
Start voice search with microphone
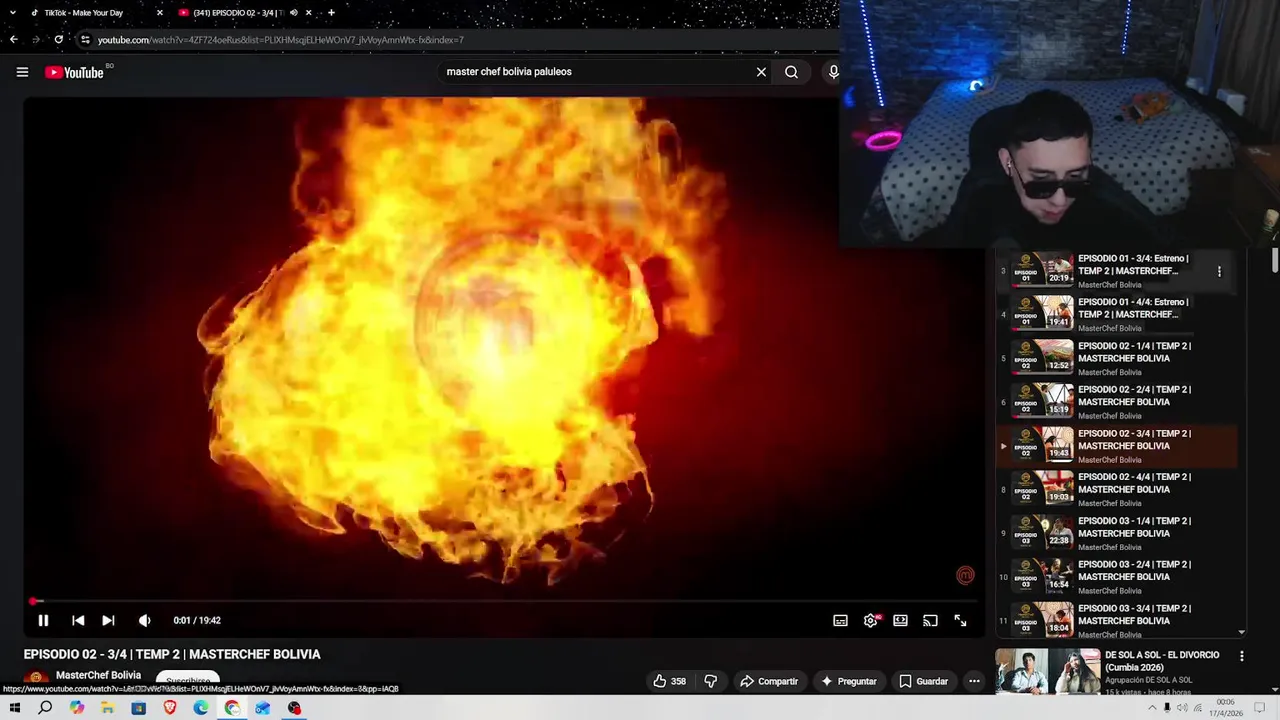[x=833, y=72]
